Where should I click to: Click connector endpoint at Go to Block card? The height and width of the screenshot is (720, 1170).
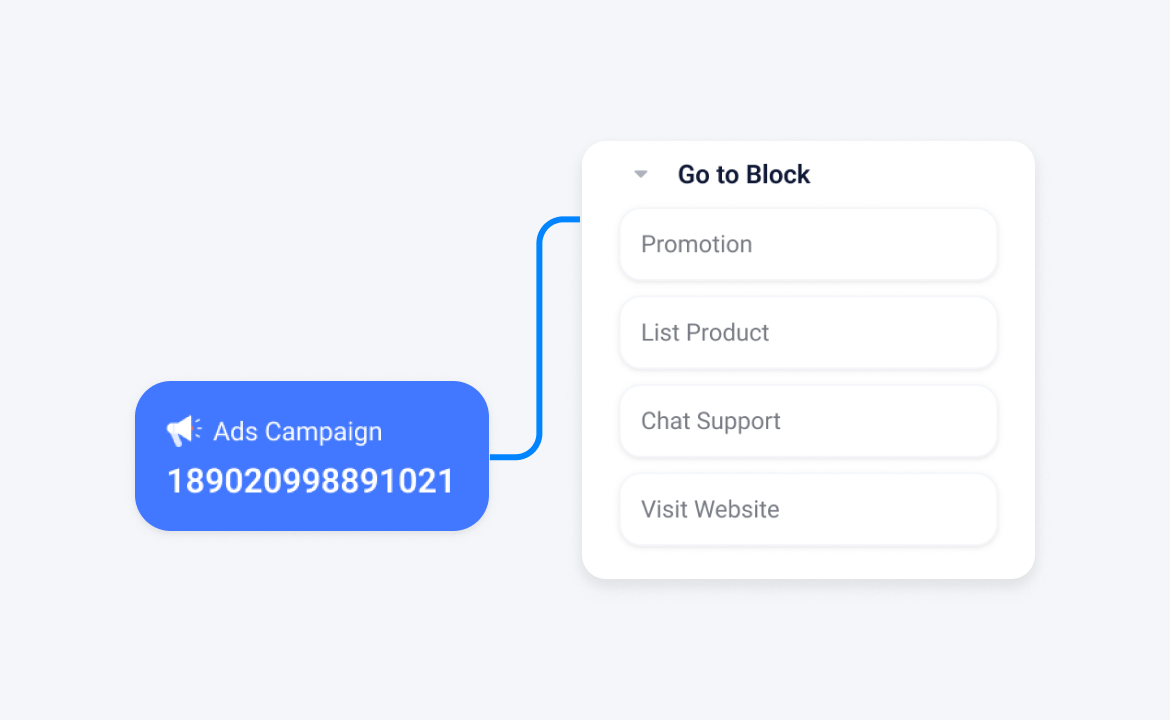(577, 220)
